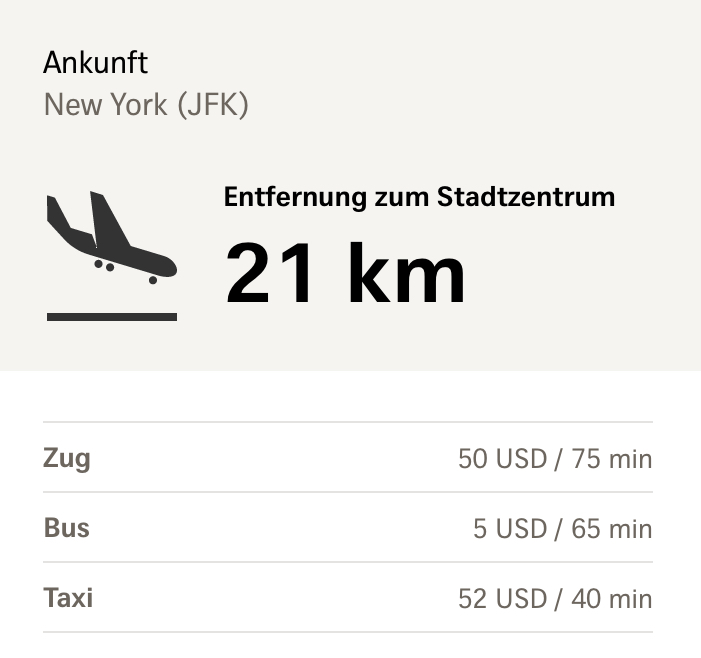Click the 40 min taxi duration
The height and width of the screenshot is (658, 701).
tap(611, 599)
